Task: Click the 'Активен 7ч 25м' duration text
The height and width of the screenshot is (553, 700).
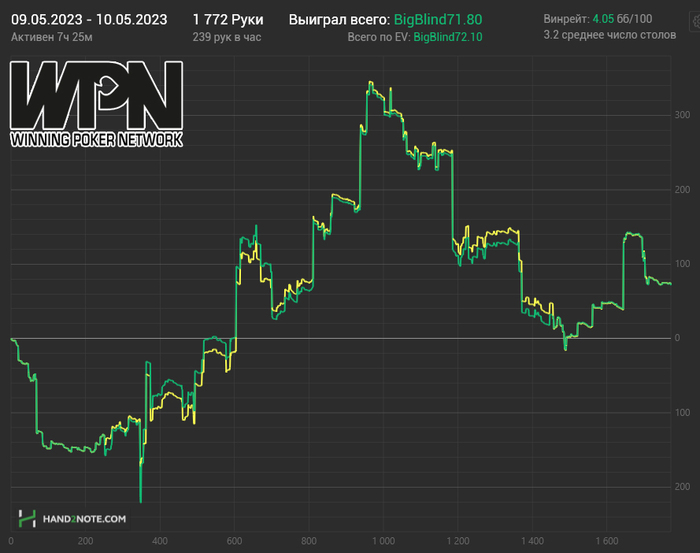Action: 52,37
